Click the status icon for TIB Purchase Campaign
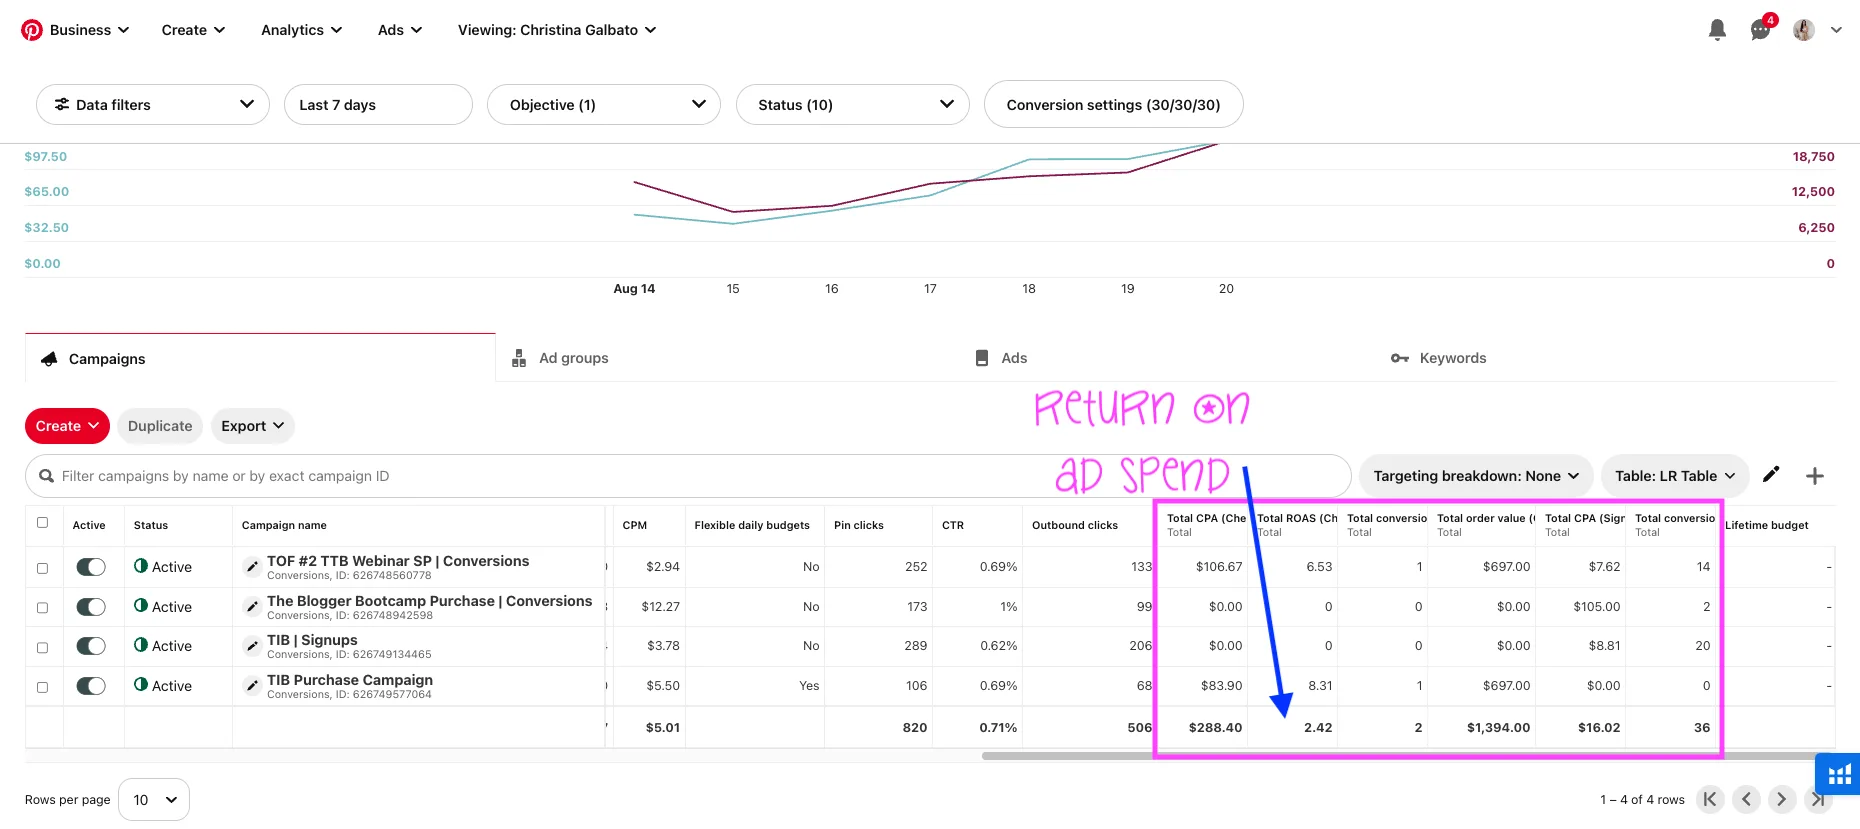 [141, 685]
